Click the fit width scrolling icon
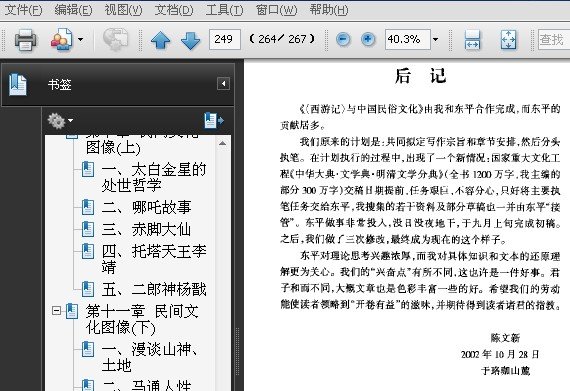The image size is (570, 391). 472,40
